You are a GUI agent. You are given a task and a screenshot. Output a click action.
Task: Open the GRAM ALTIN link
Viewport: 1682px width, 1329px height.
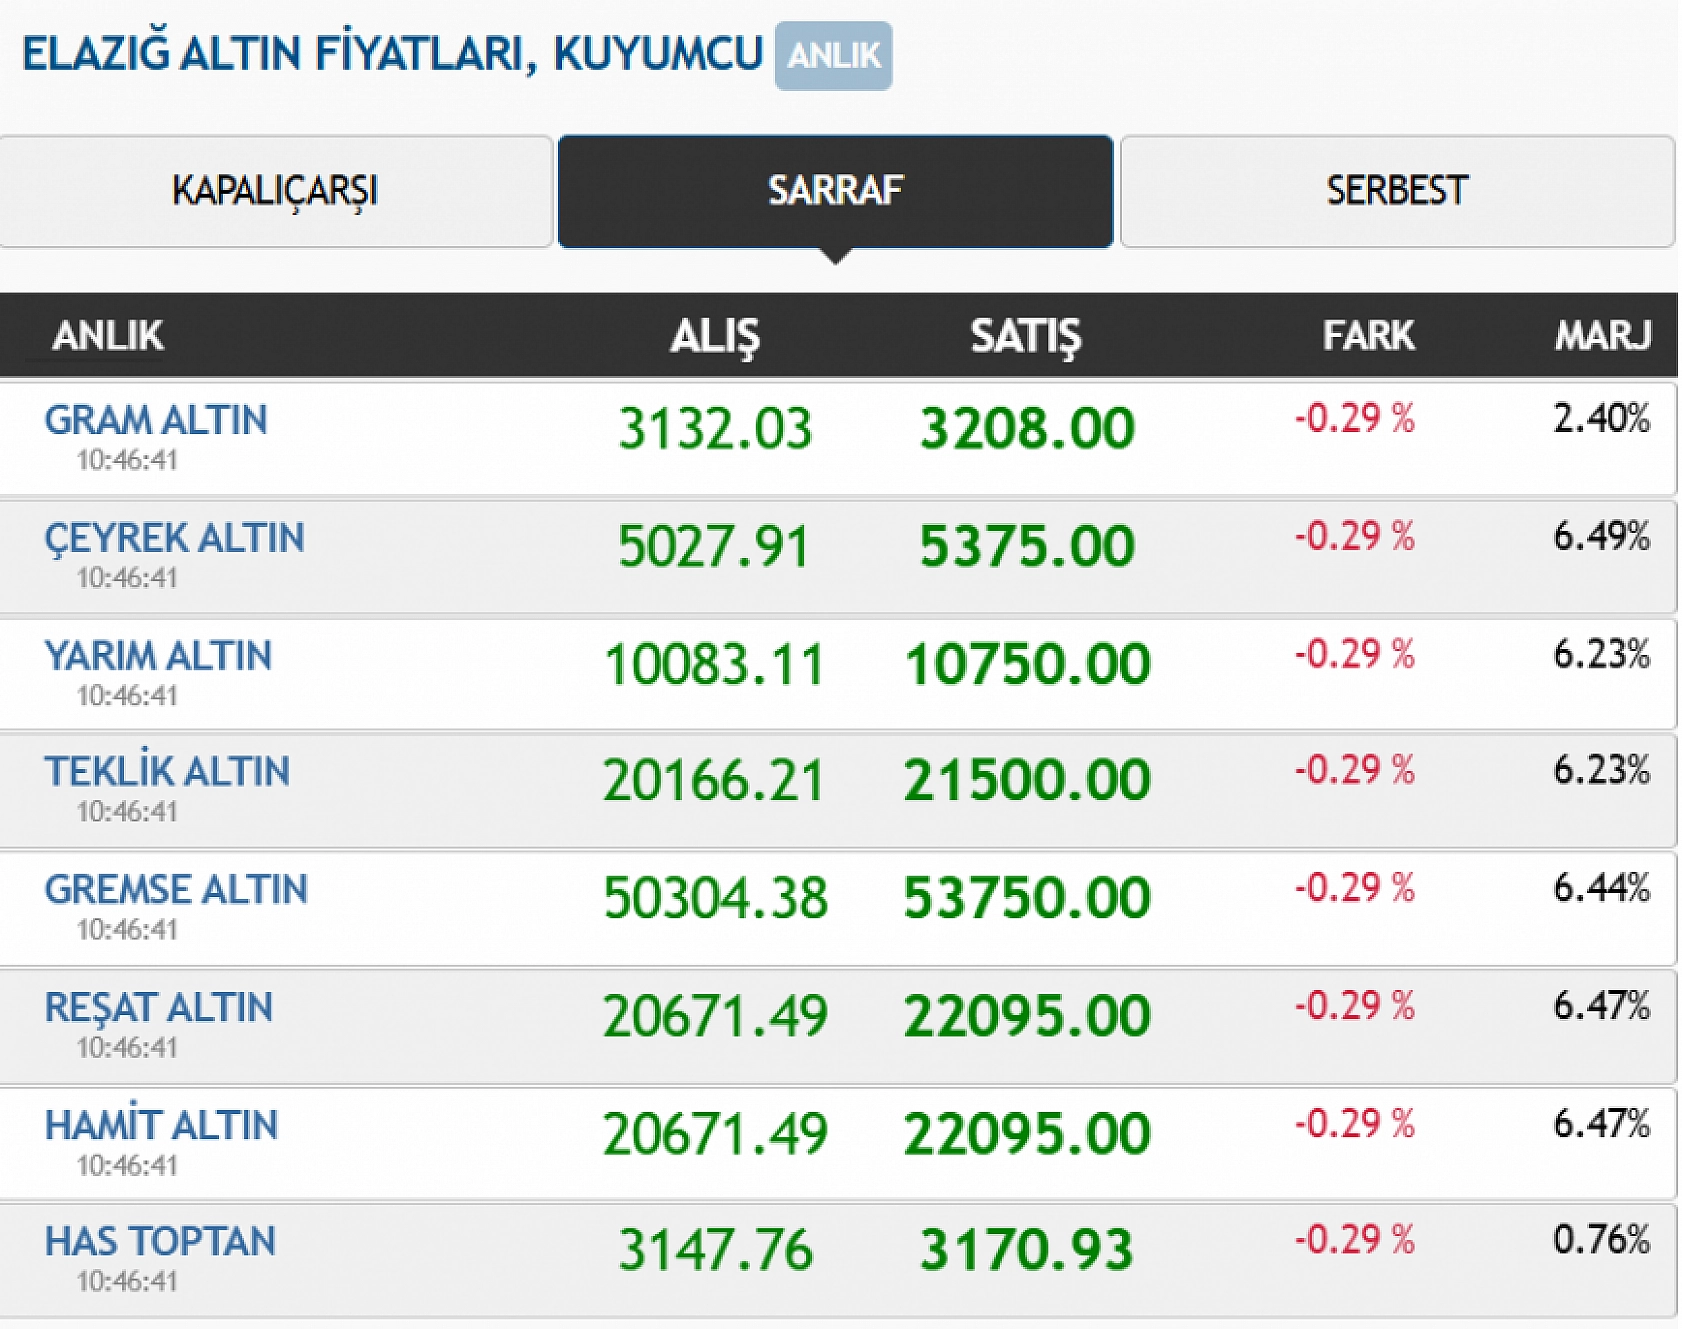156,420
